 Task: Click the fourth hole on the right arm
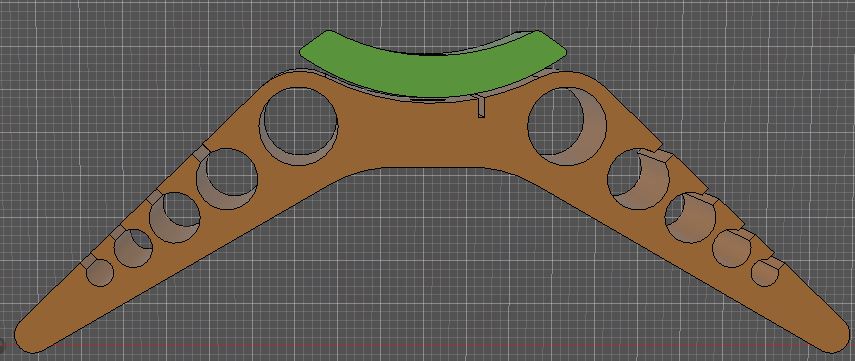(732, 249)
